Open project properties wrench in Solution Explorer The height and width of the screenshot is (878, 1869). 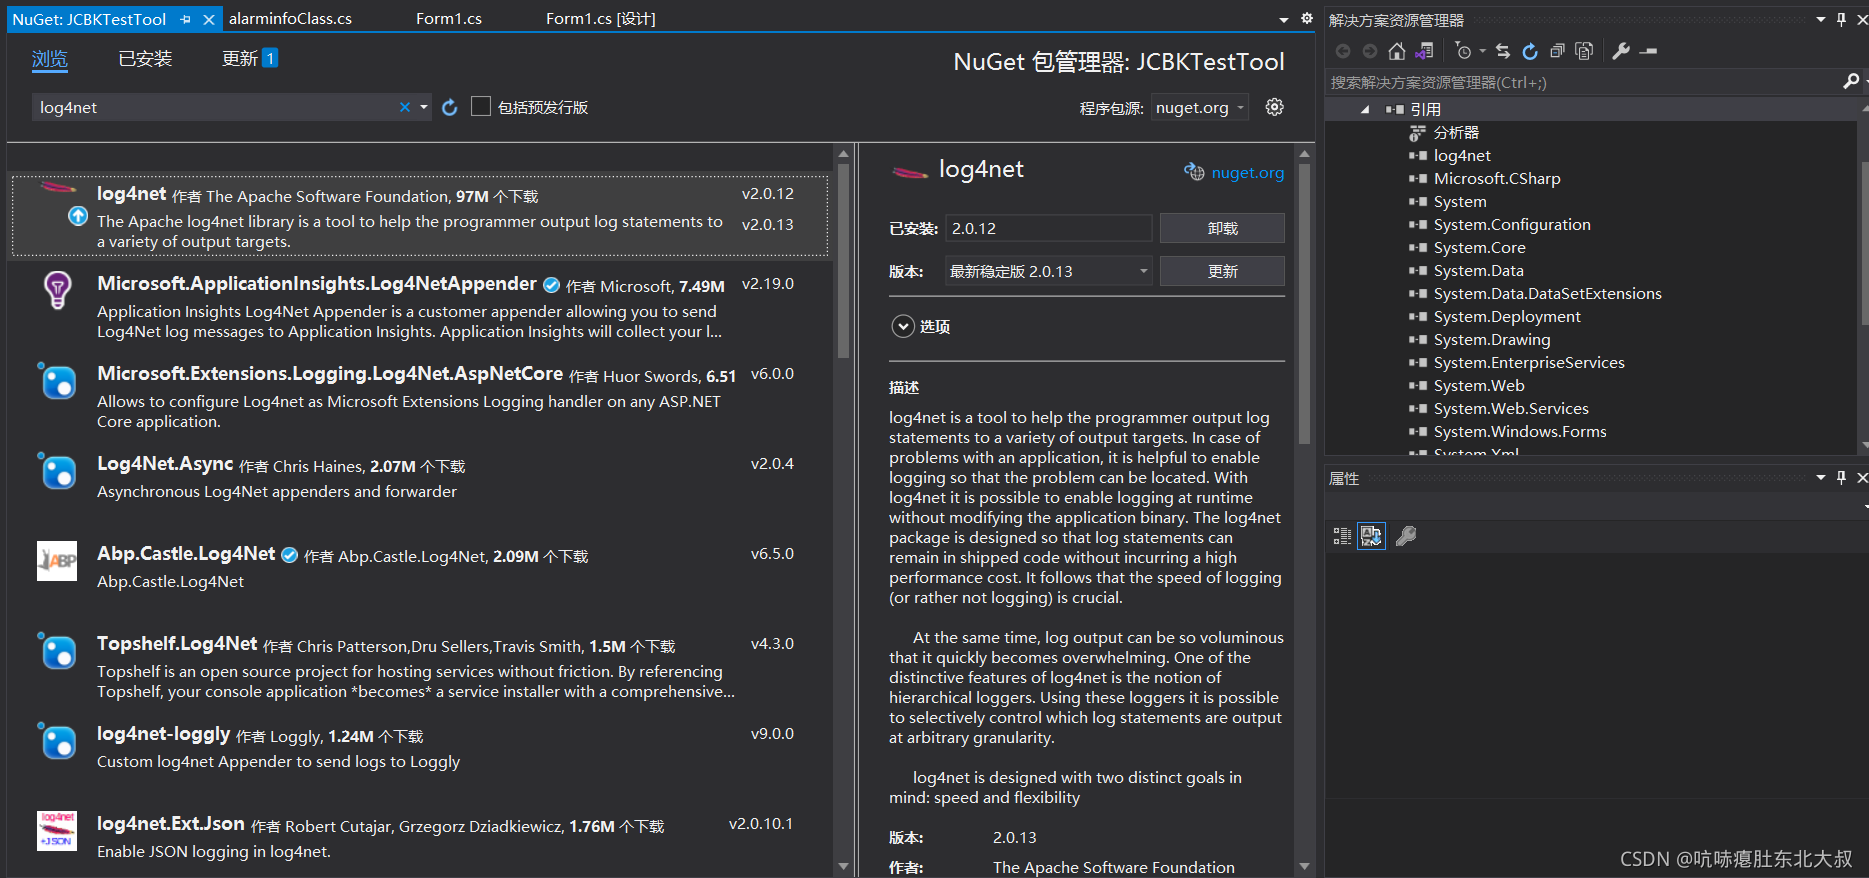[1621, 51]
